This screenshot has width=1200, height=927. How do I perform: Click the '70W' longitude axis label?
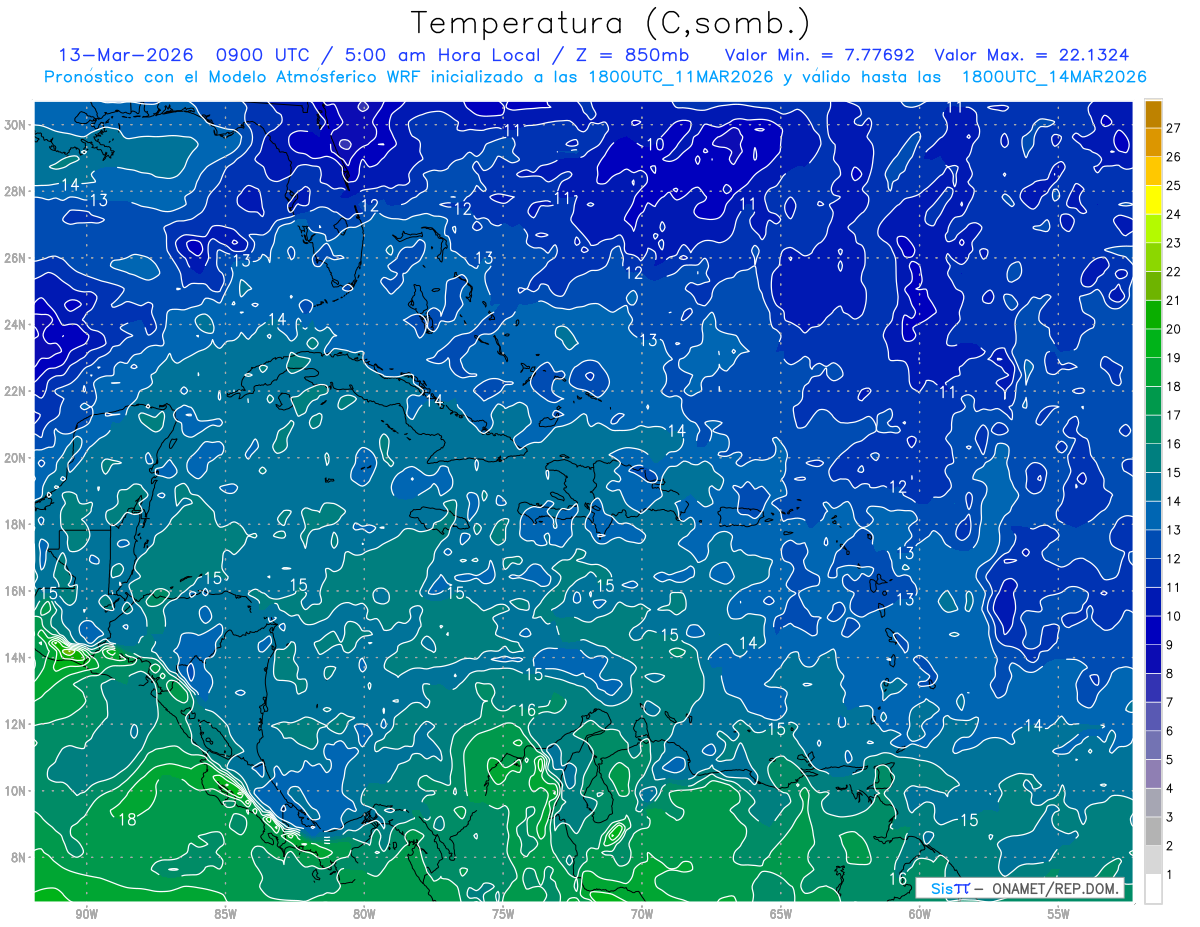642,915
